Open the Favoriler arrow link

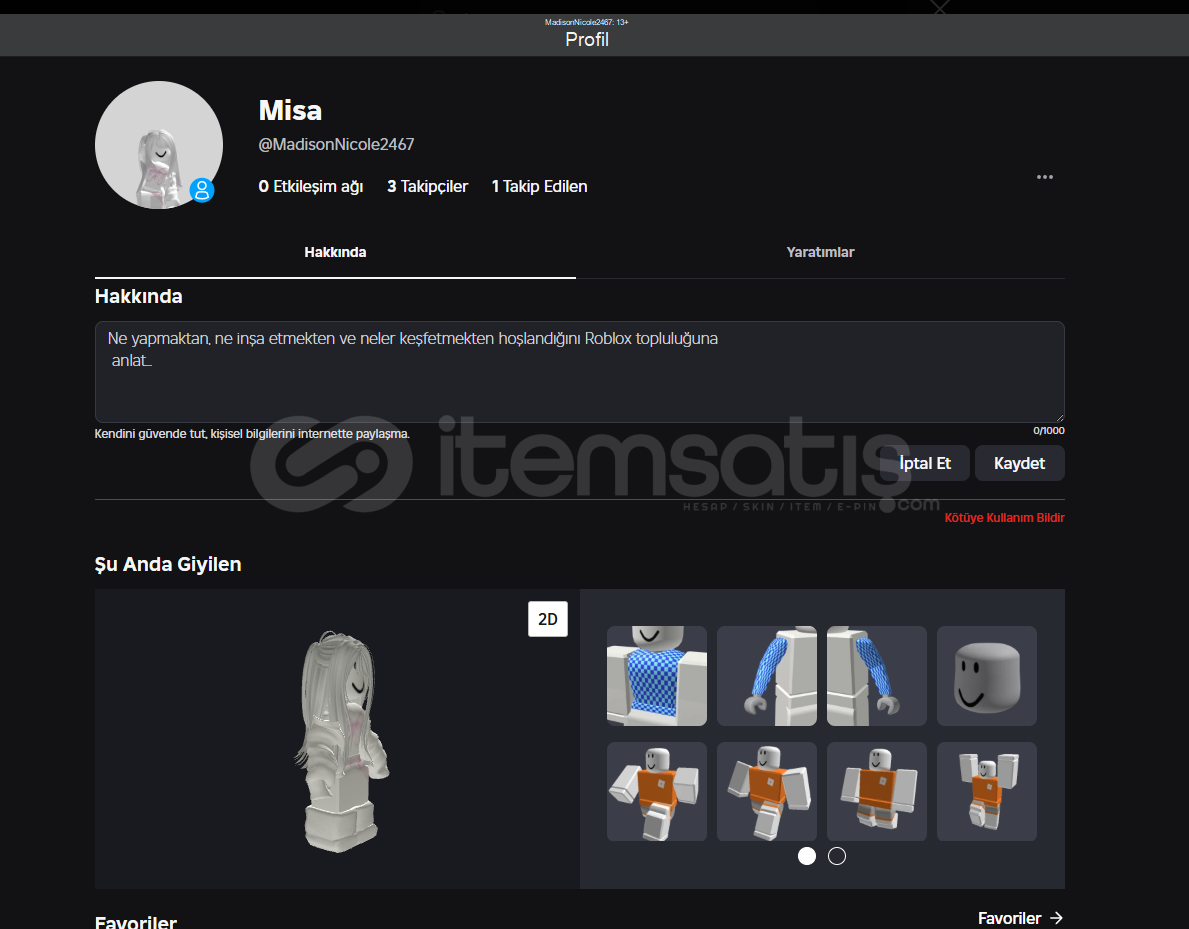[x=1021, y=918]
